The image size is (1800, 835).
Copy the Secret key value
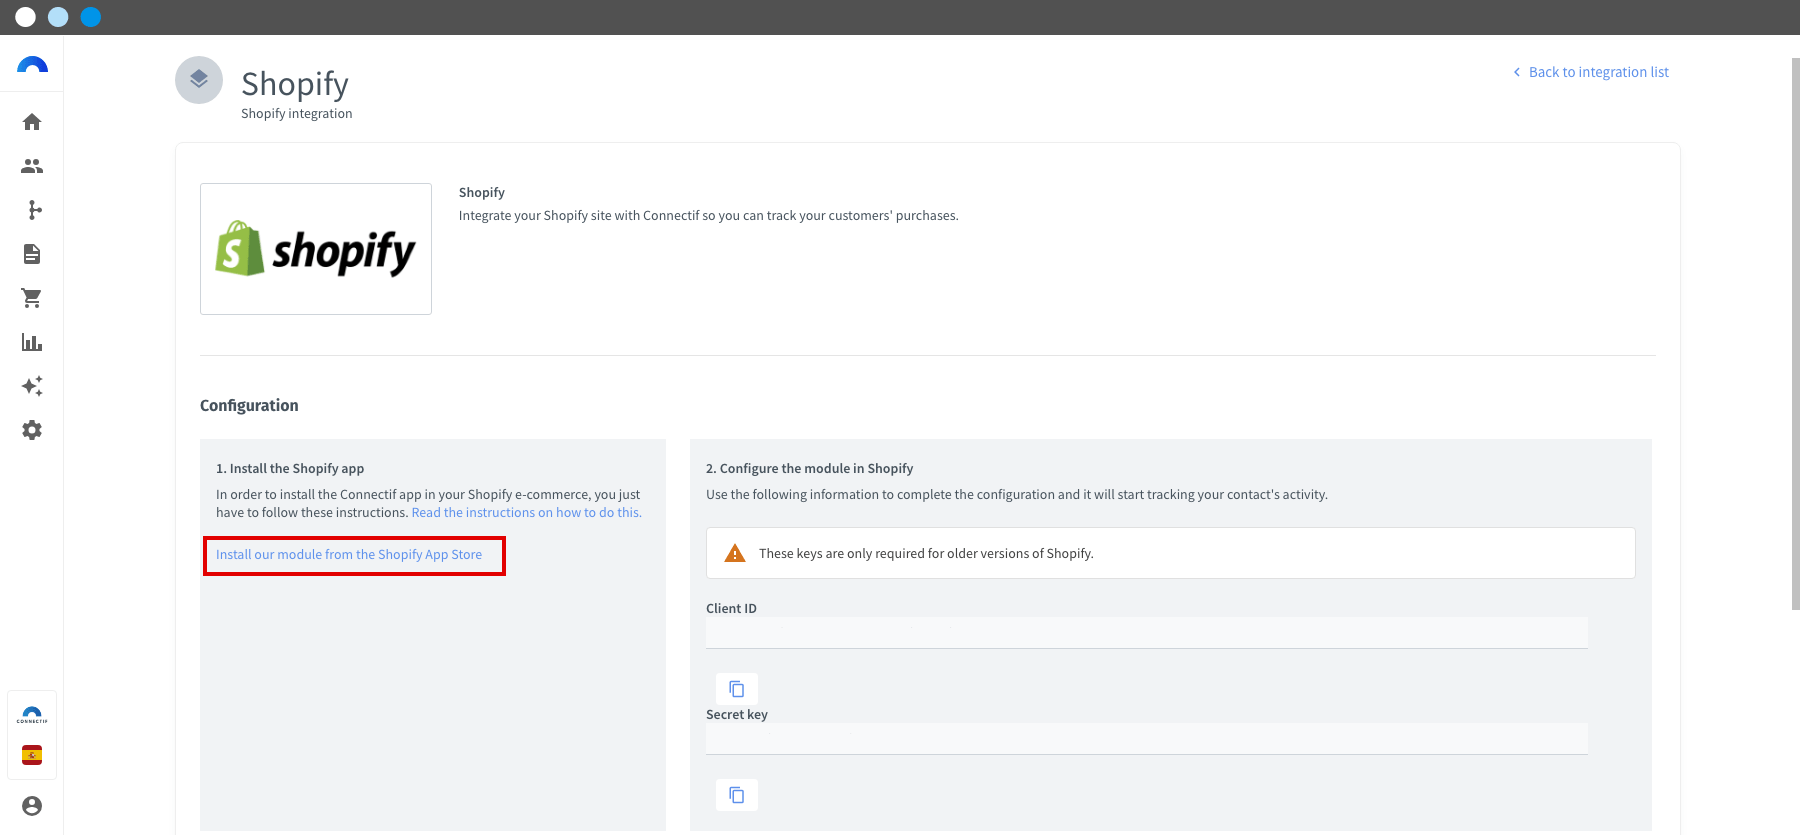tap(737, 795)
